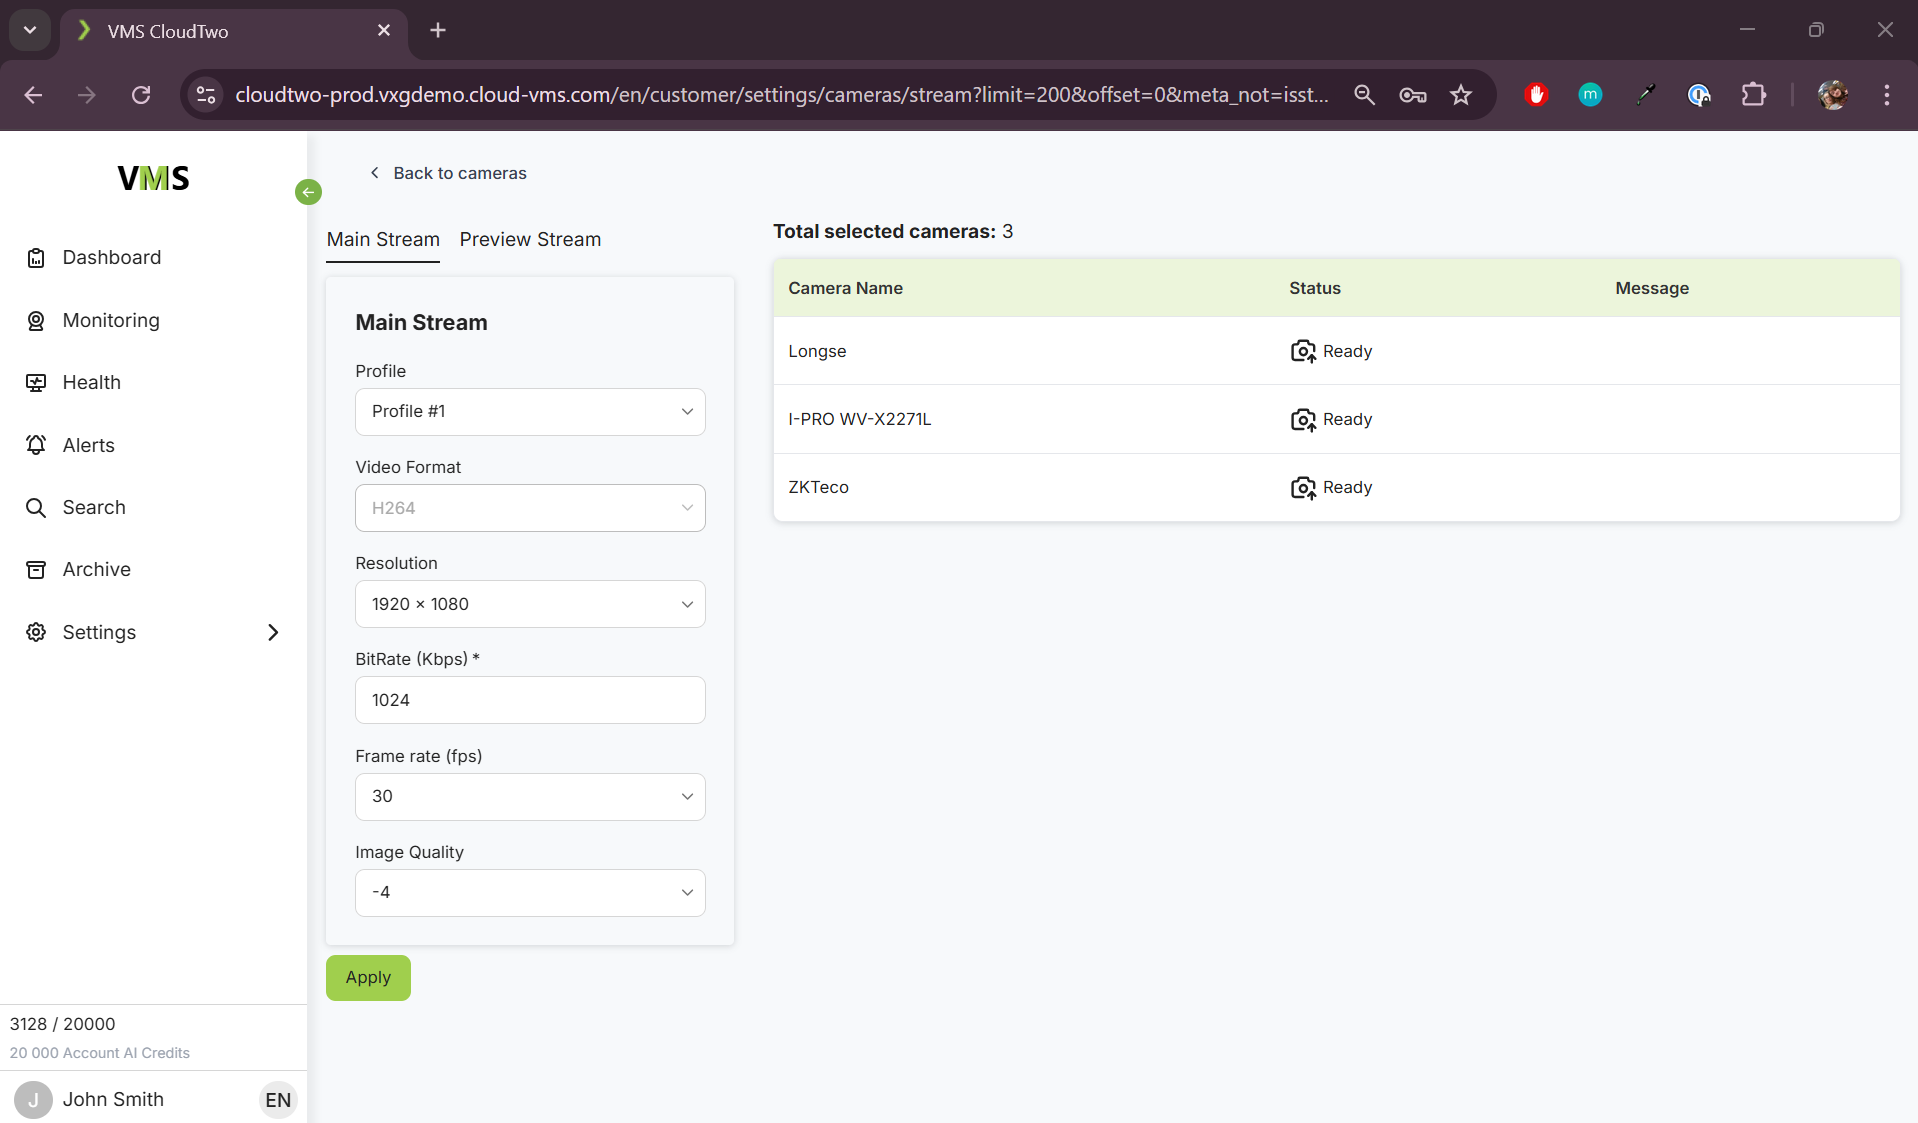Open browser extensions puzzle icon

pos(1753,95)
